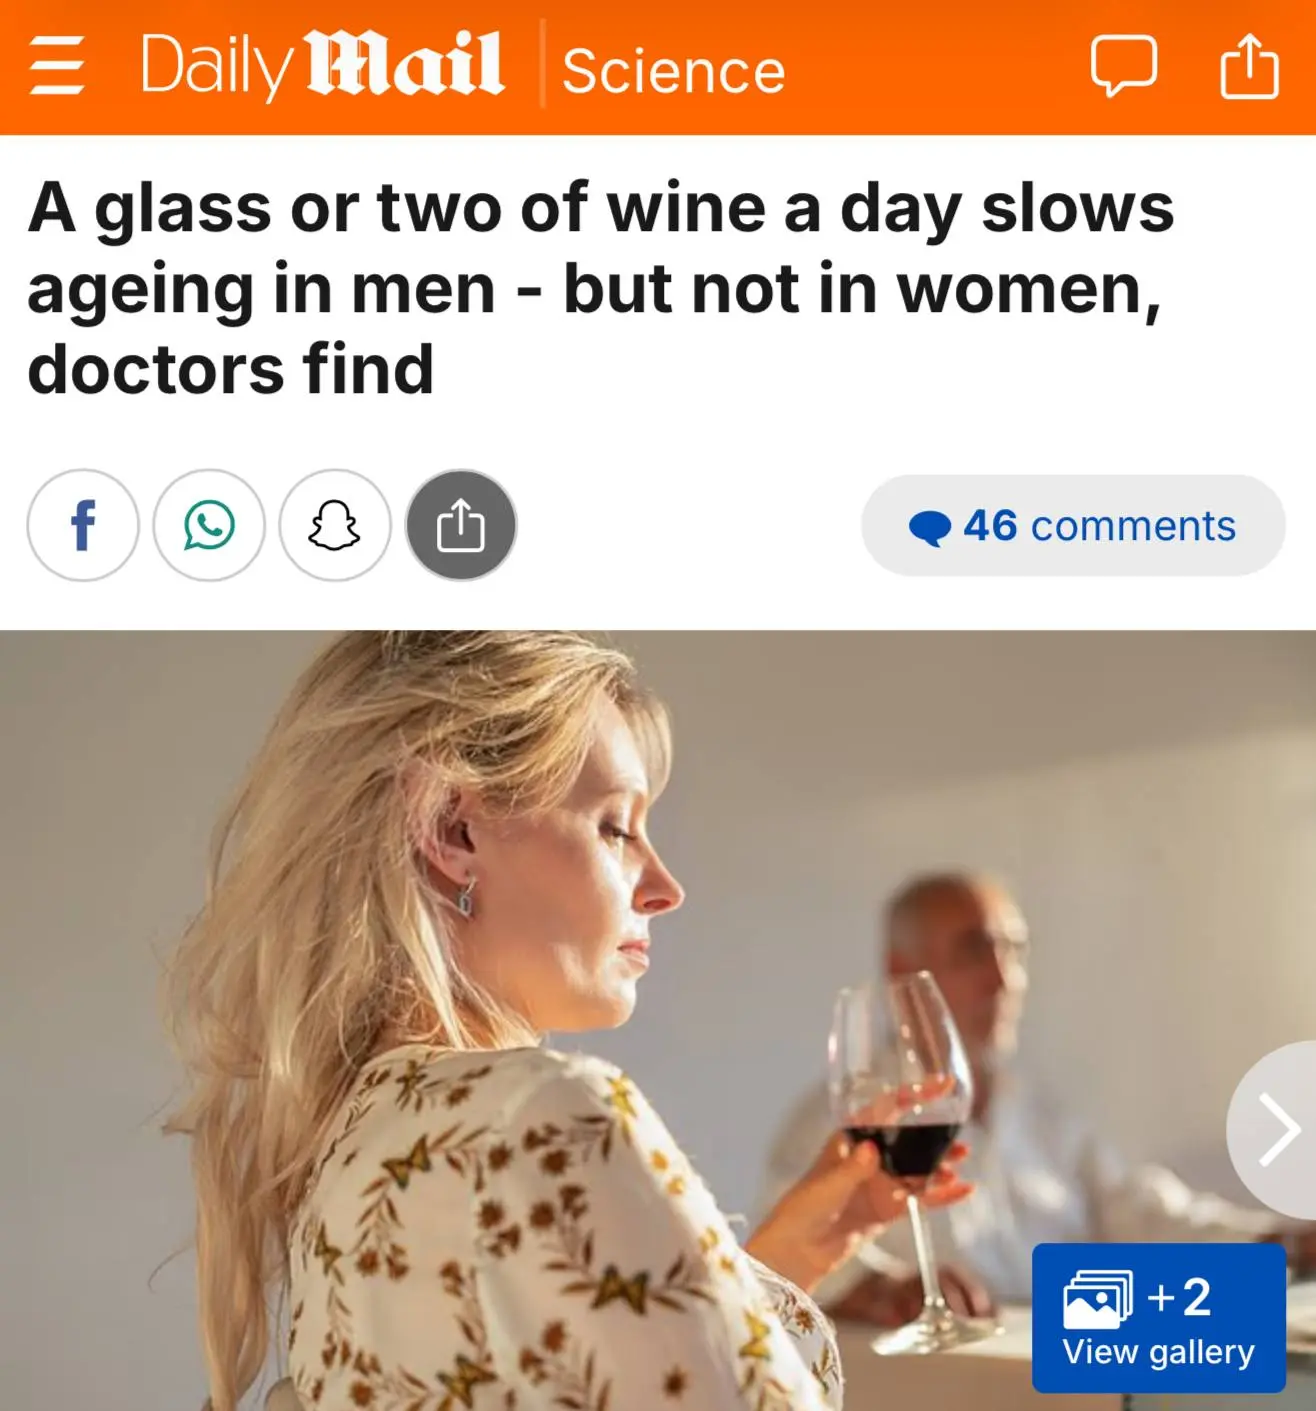Image resolution: width=1316 pixels, height=1411 pixels.
Task: Open the View gallery +2 button
Action: (x=1159, y=1318)
